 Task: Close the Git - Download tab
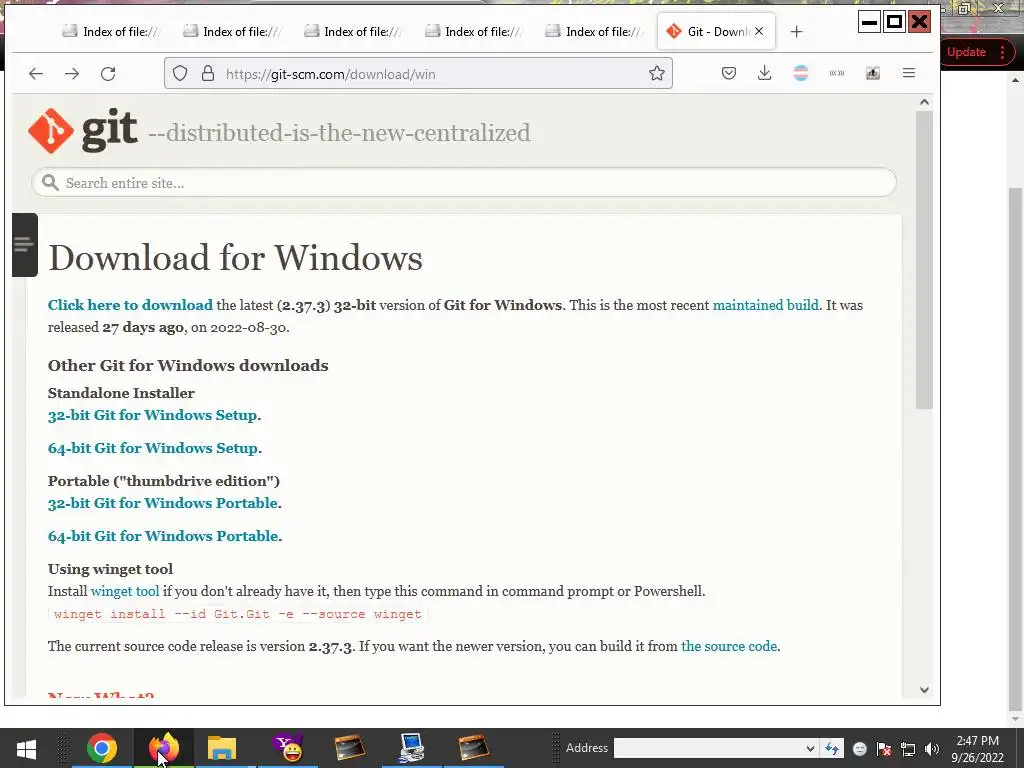coord(759,31)
